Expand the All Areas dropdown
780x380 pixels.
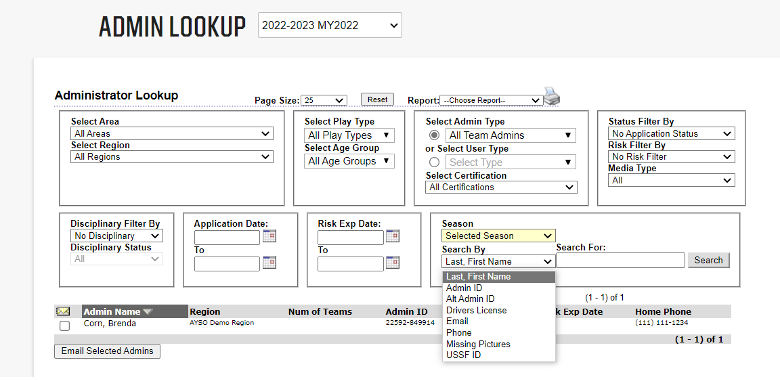(172, 133)
